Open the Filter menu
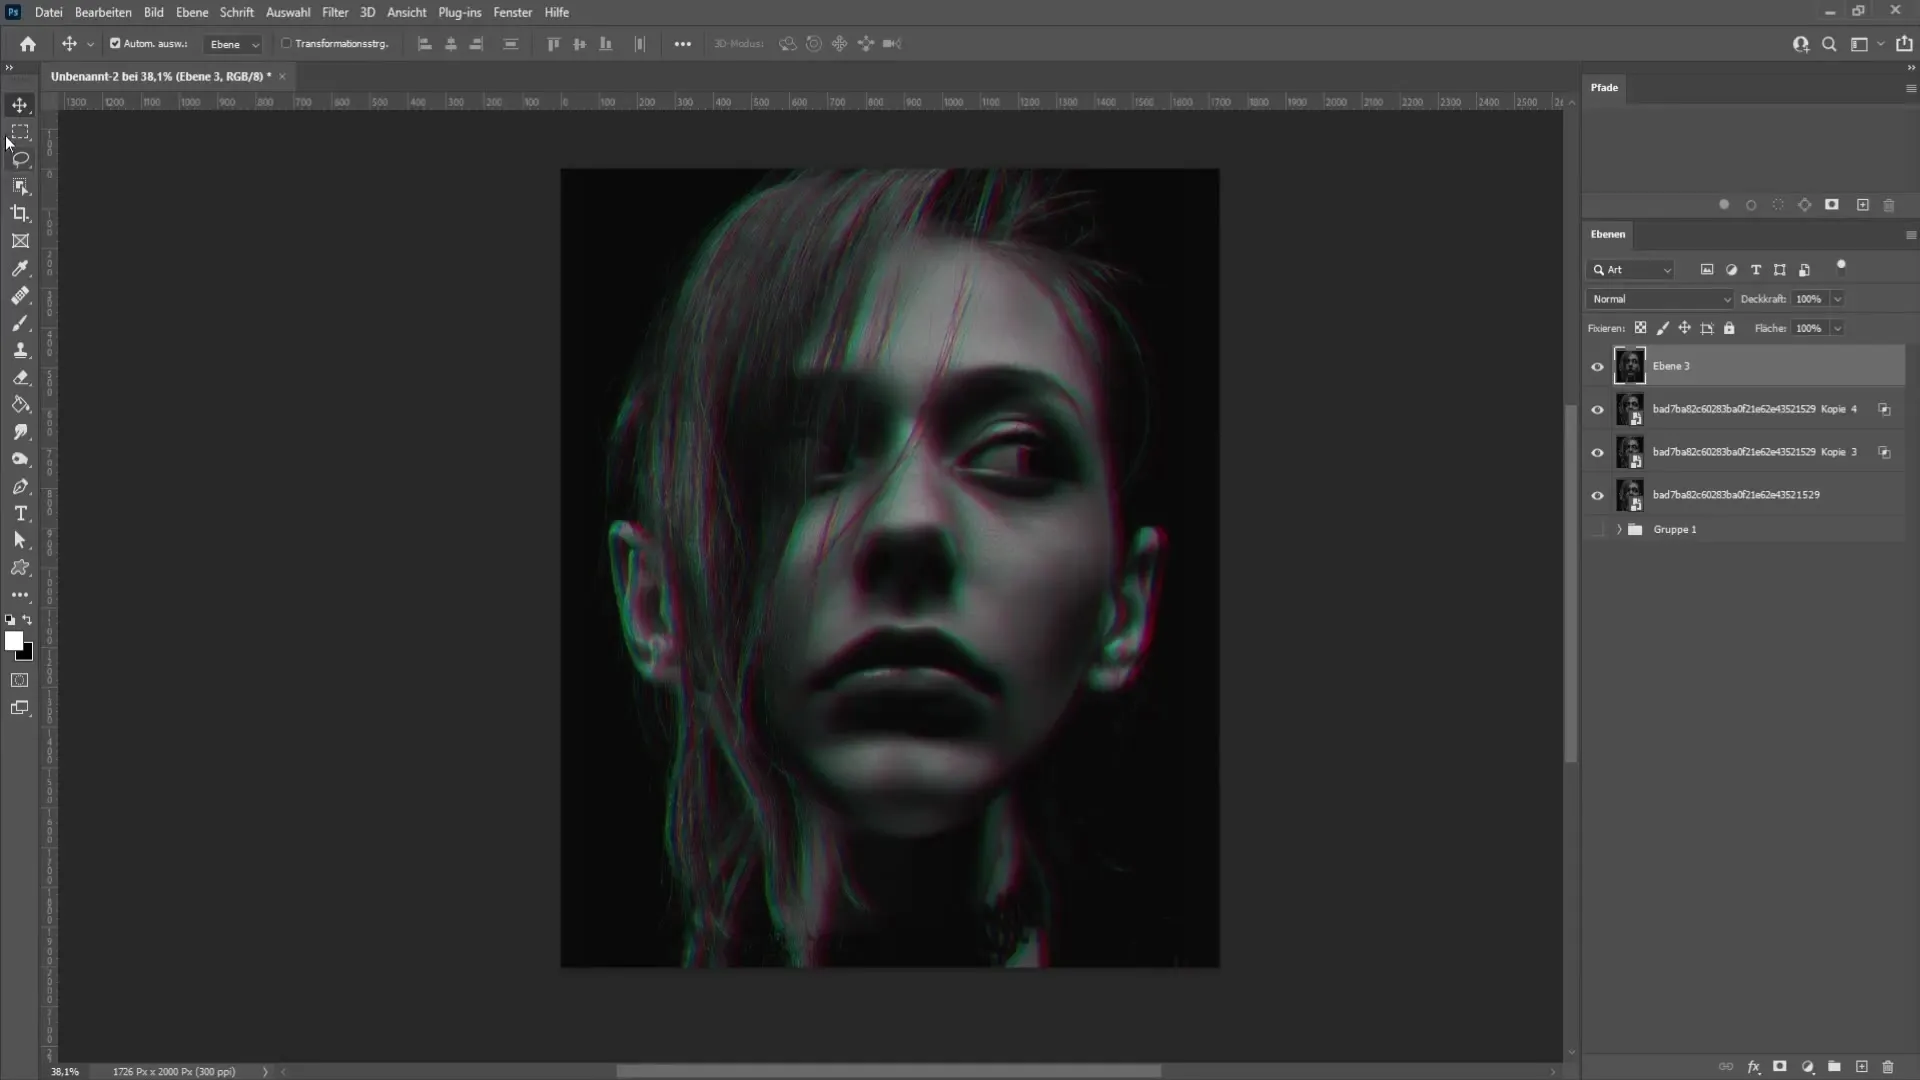Viewport: 1920px width, 1080px height. click(x=334, y=12)
